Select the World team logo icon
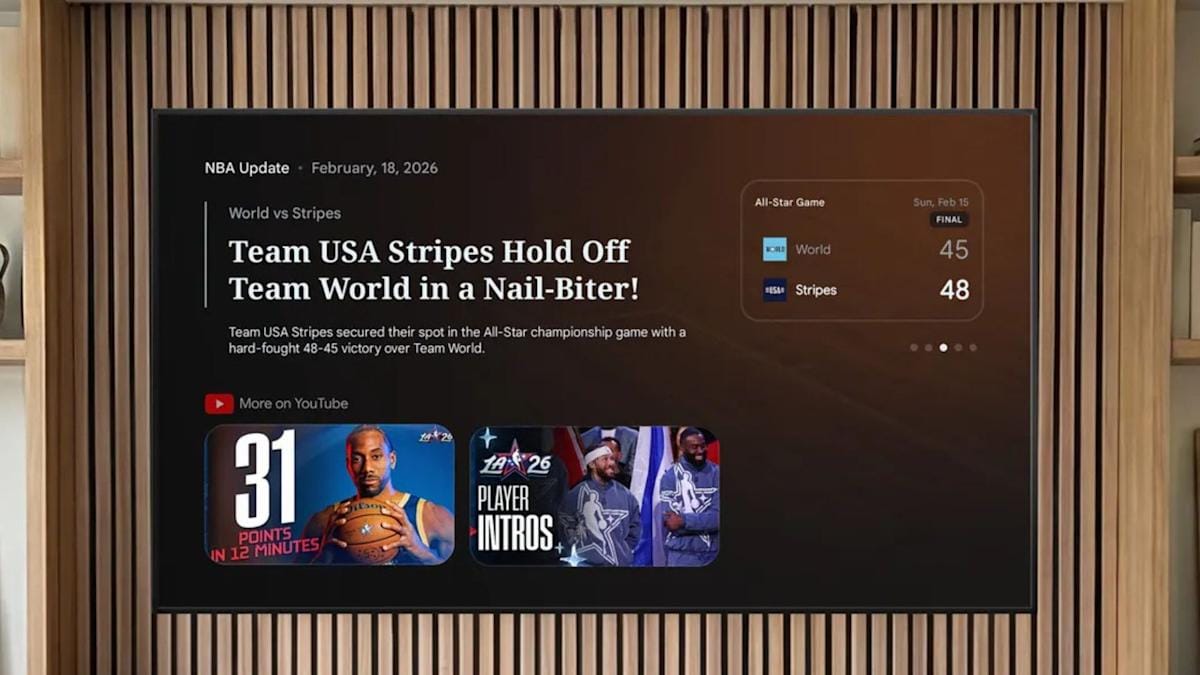The image size is (1200, 675). [x=775, y=249]
